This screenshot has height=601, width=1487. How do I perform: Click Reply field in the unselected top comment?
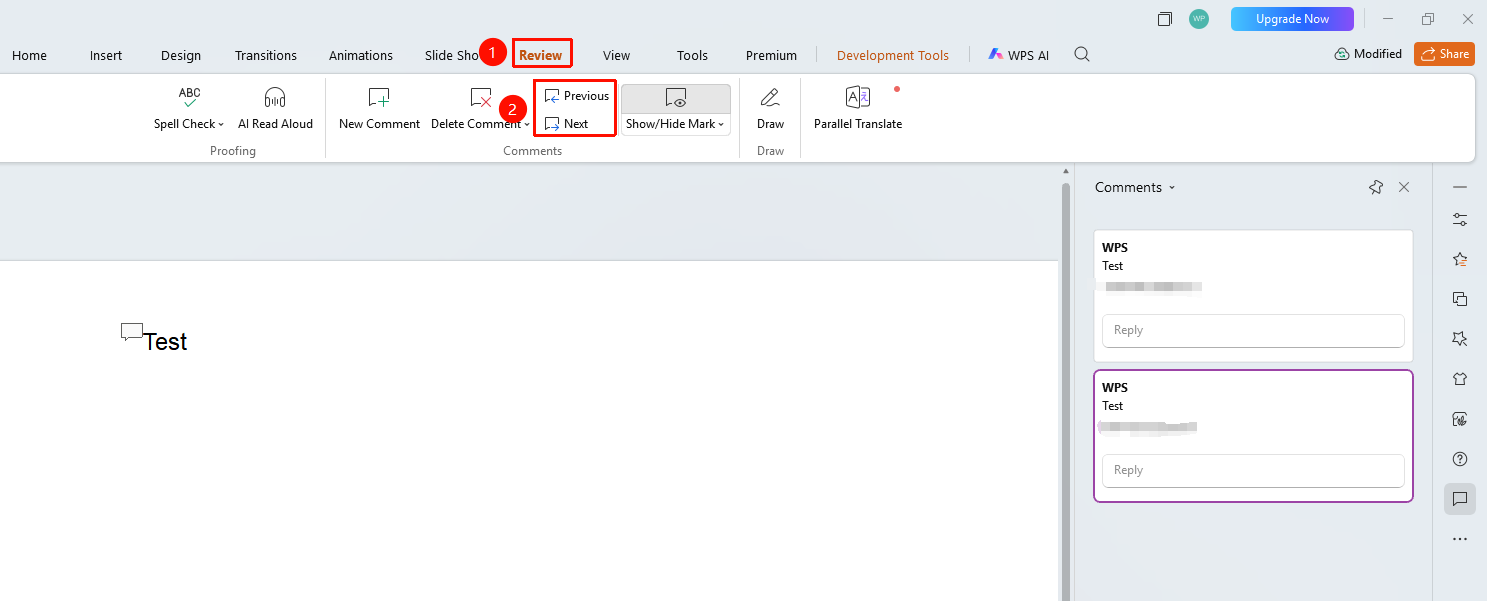coord(1253,330)
